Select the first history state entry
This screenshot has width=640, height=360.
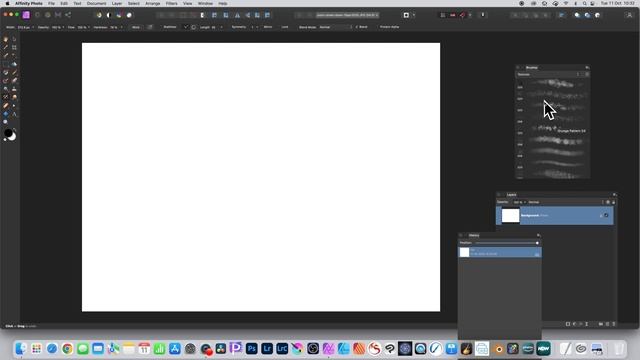(500, 252)
